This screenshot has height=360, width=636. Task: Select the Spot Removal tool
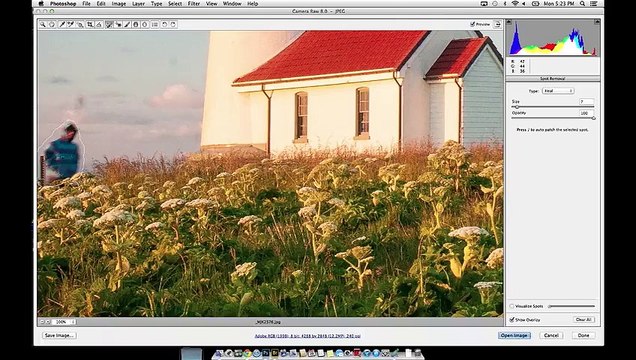pyautogui.click(x=109, y=25)
